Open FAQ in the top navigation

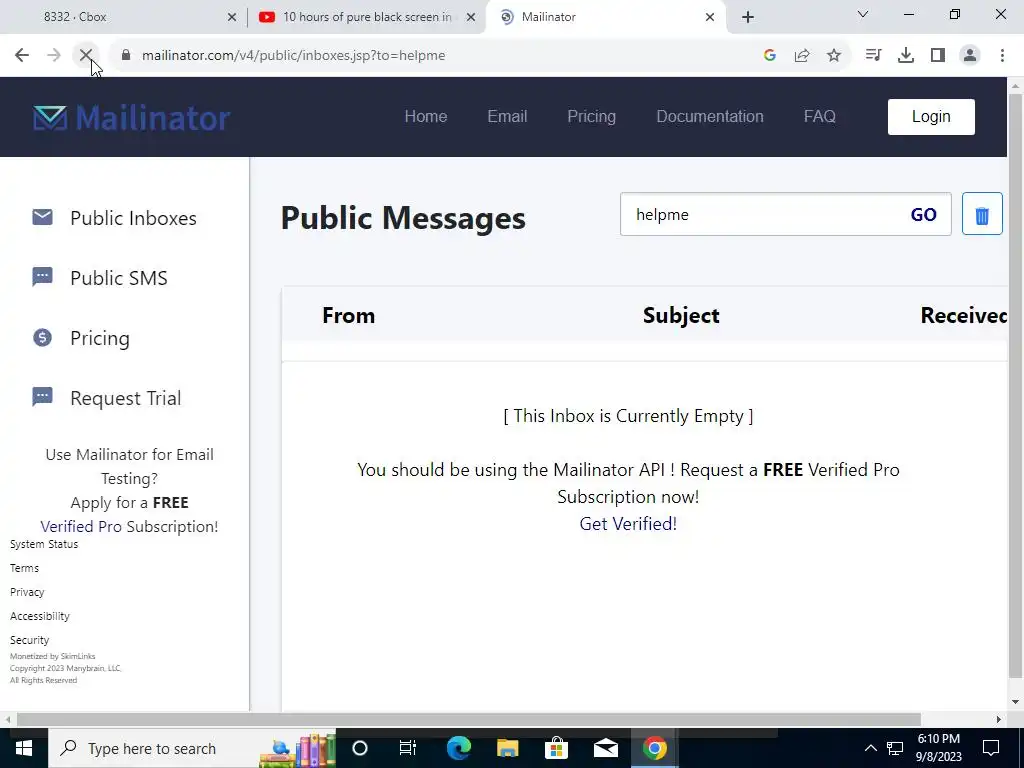point(820,116)
